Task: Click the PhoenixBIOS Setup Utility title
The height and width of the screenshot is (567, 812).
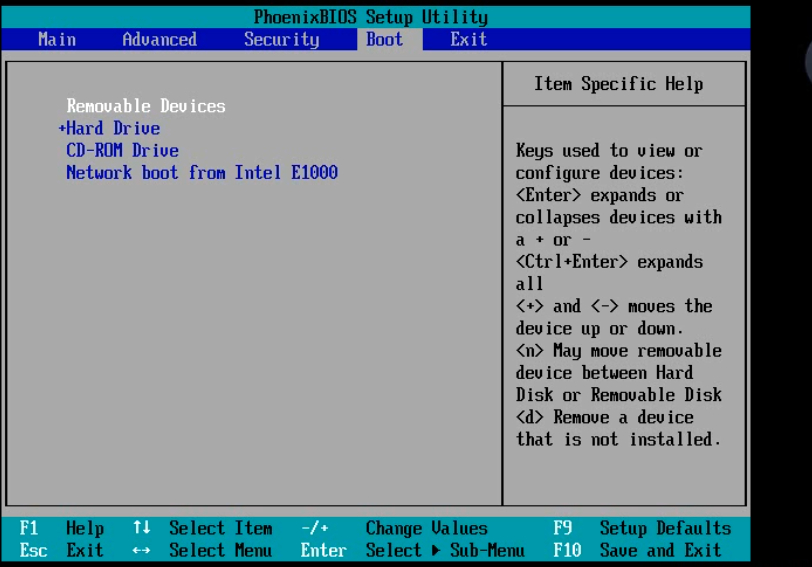Action: [371, 17]
